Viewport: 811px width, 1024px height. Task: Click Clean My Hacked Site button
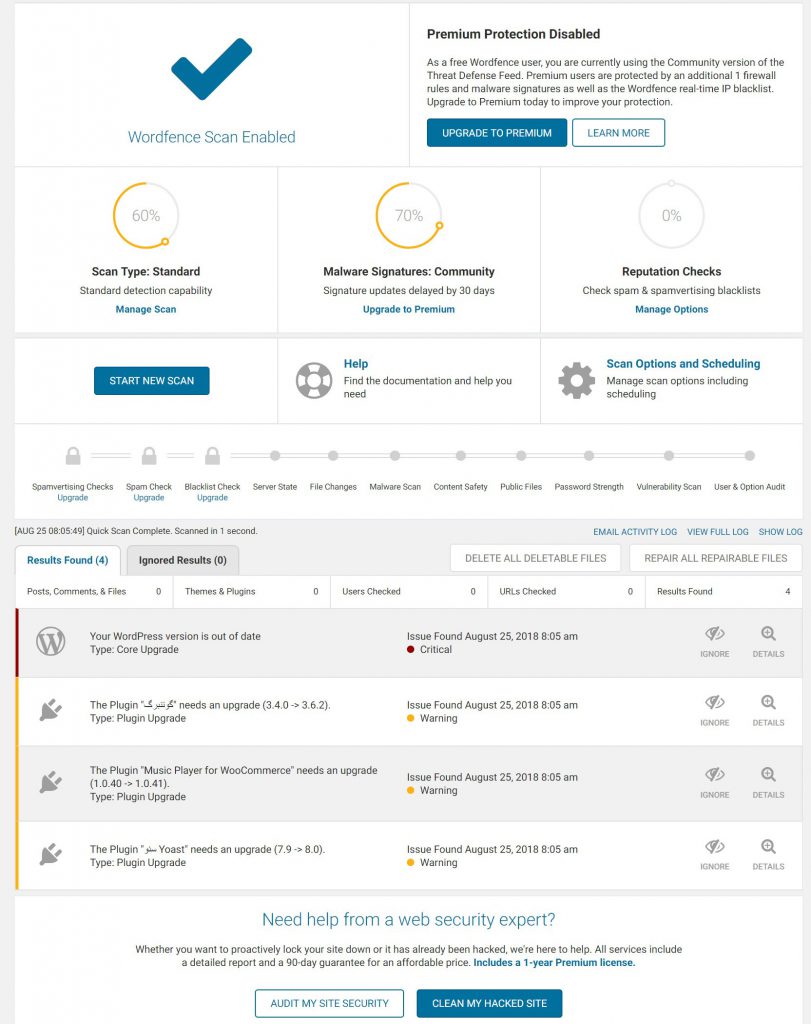tap(489, 1003)
